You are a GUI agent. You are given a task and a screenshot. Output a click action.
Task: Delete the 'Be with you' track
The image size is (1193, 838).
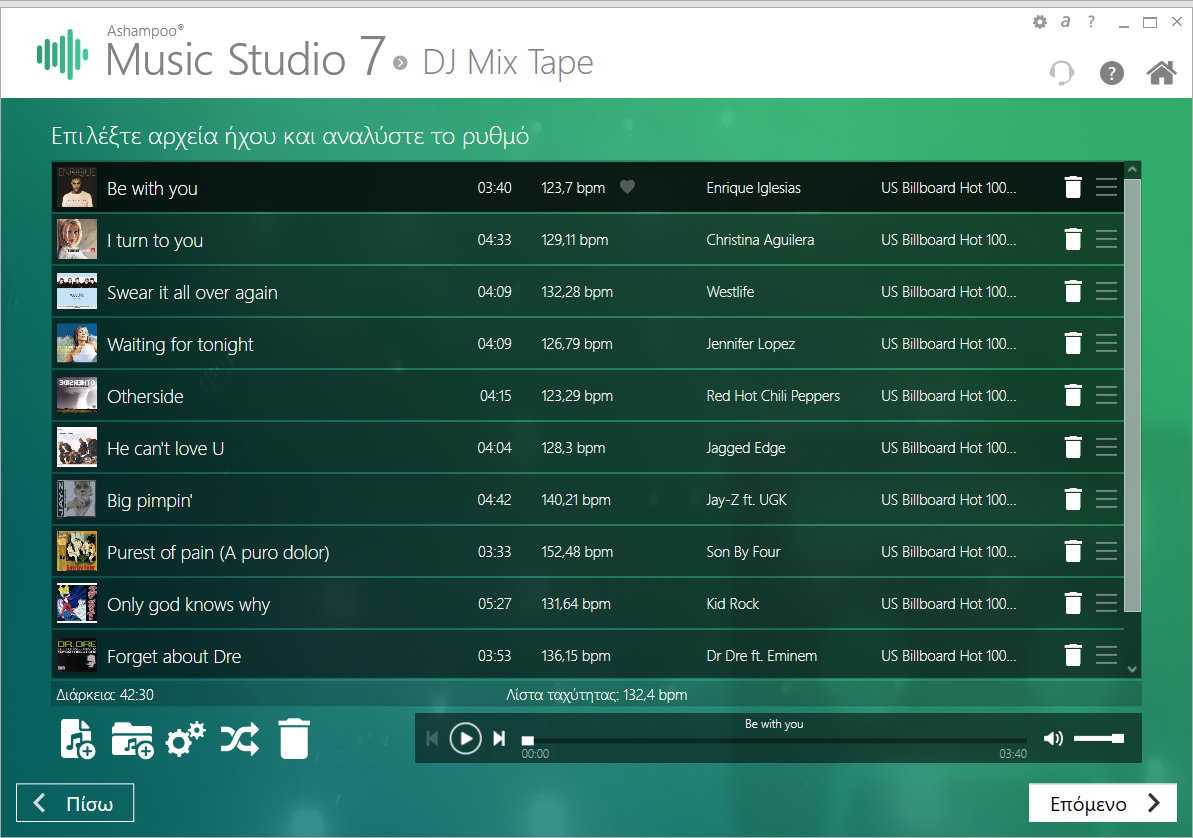tap(1073, 187)
